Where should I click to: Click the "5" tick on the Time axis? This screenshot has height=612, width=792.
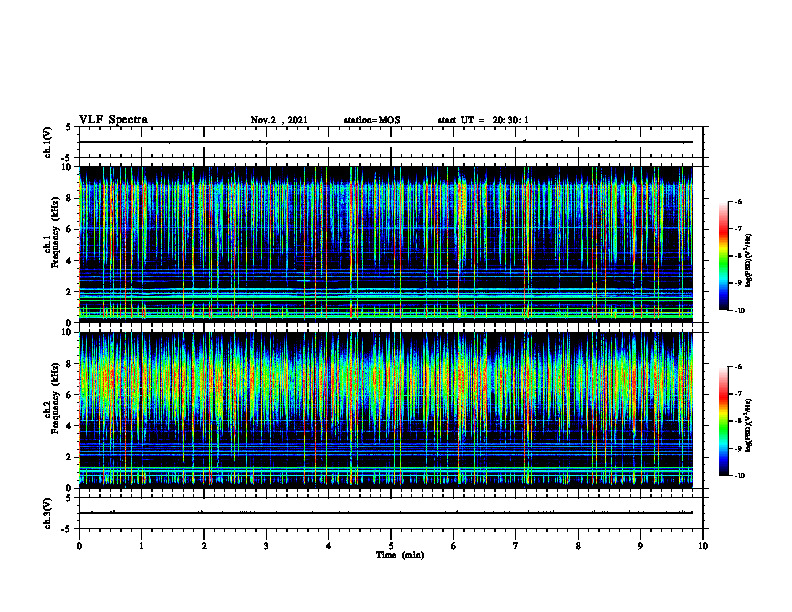391,546
